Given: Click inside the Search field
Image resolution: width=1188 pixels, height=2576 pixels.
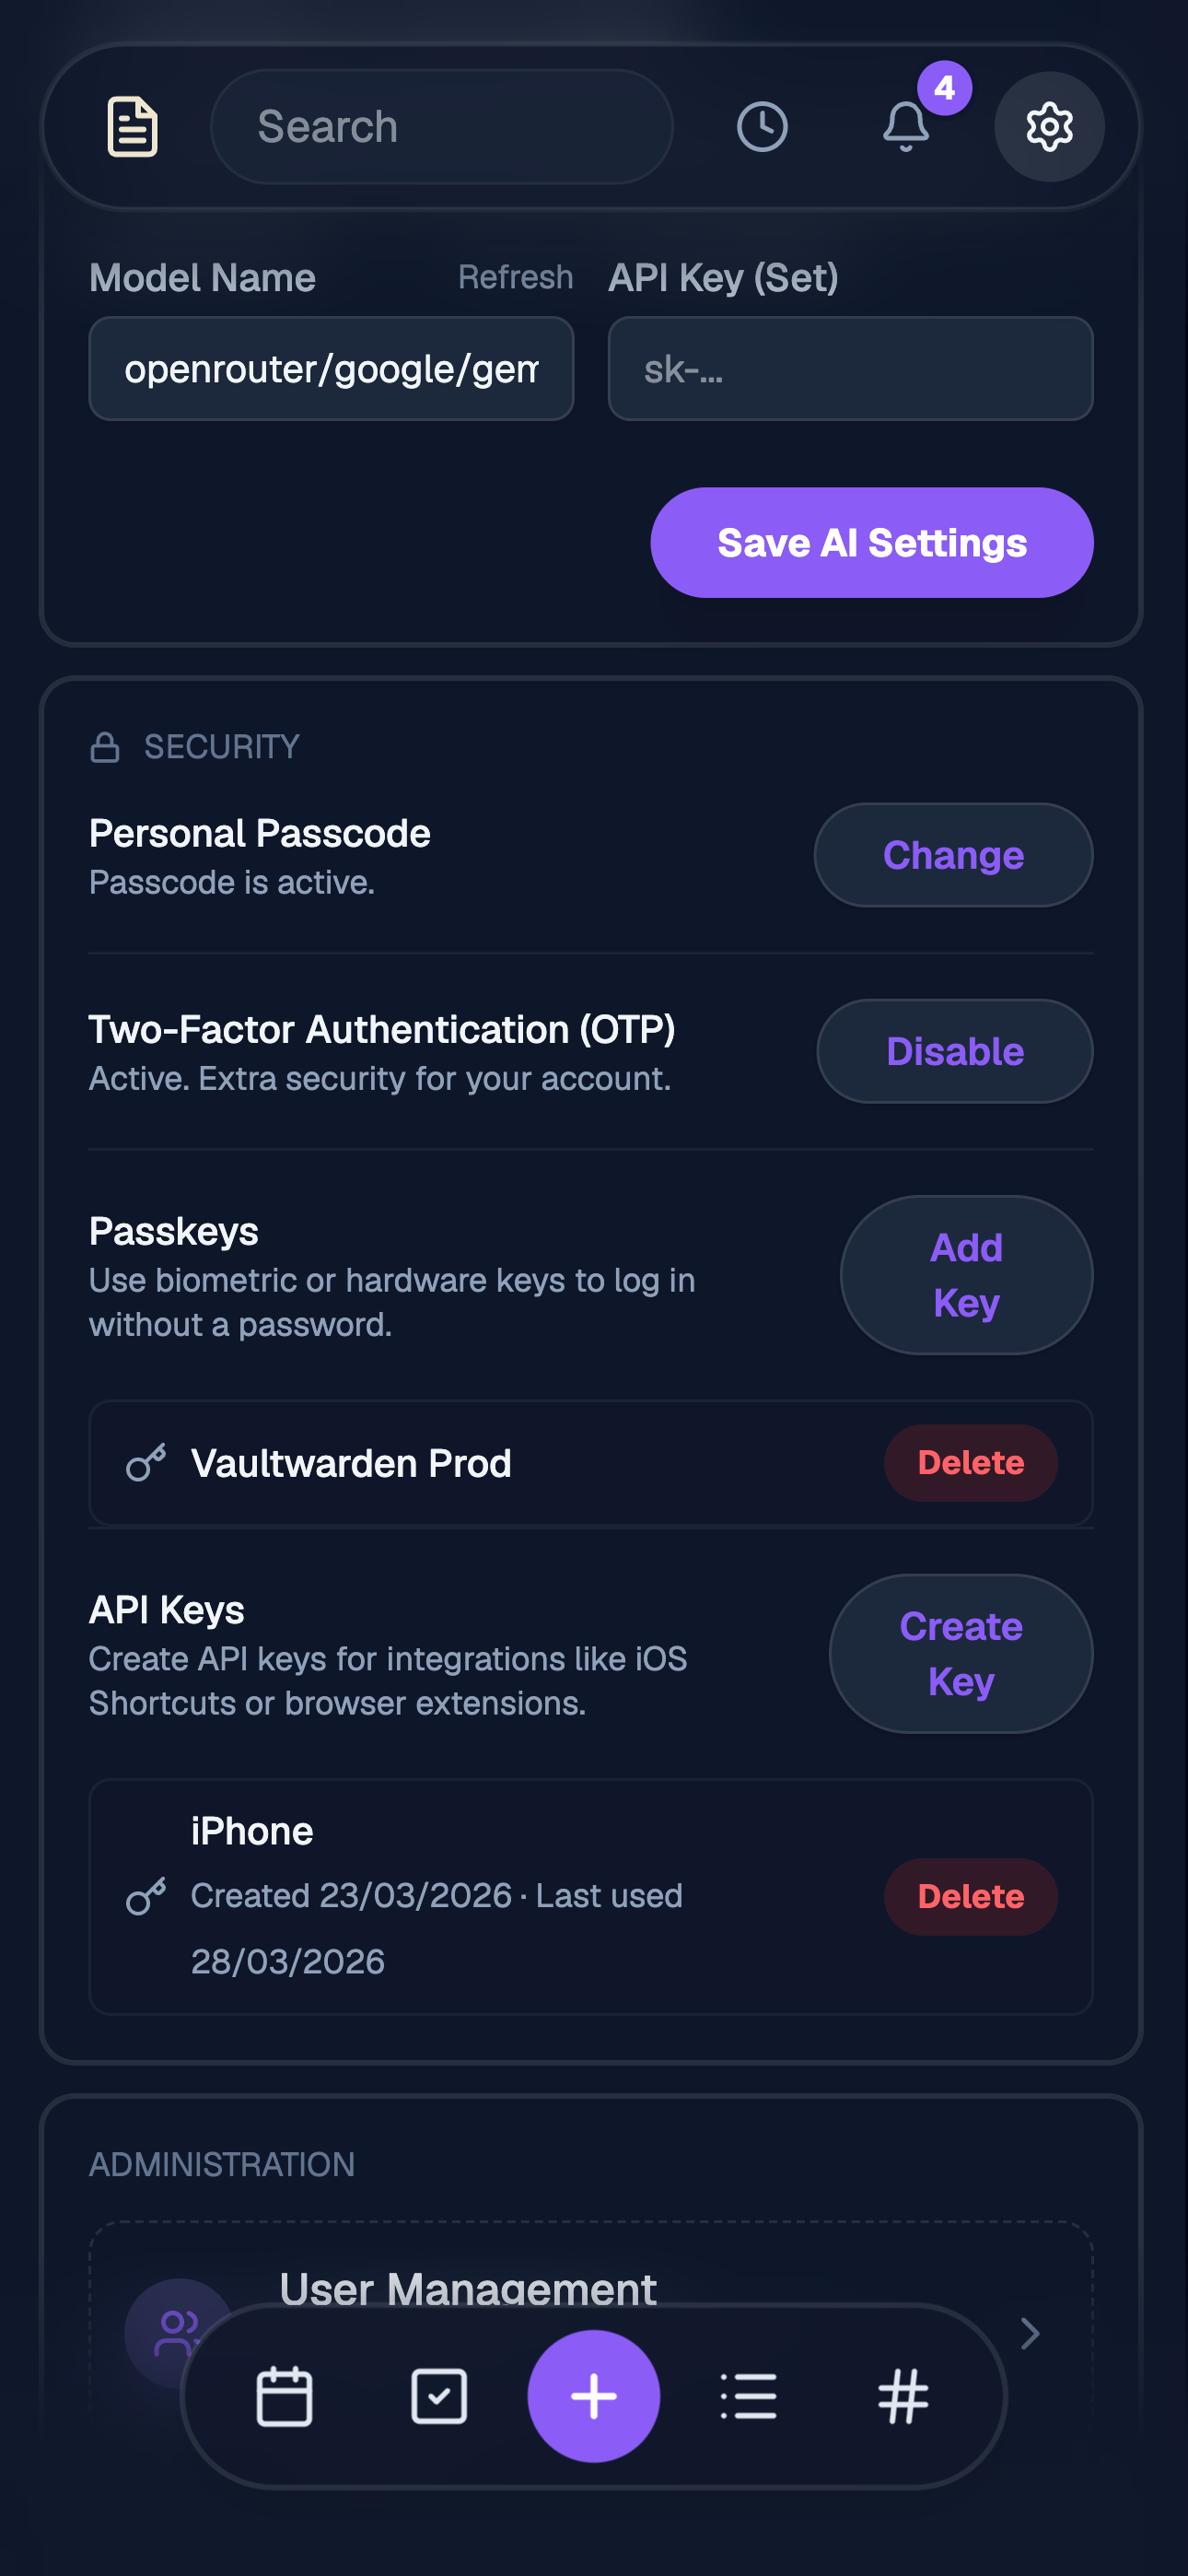Looking at the screenshot, I should coord(440,126).
